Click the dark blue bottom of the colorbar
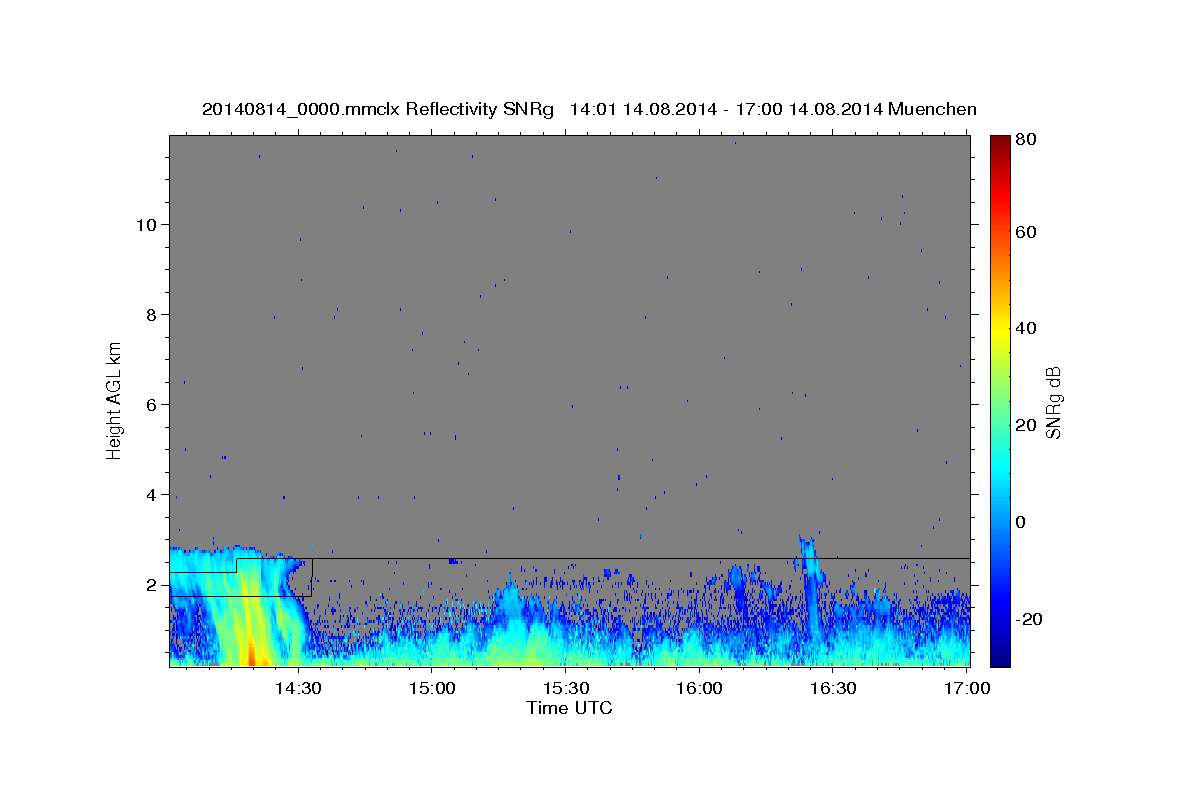This screenshot has width=1200, height=800. [1000, 655]
